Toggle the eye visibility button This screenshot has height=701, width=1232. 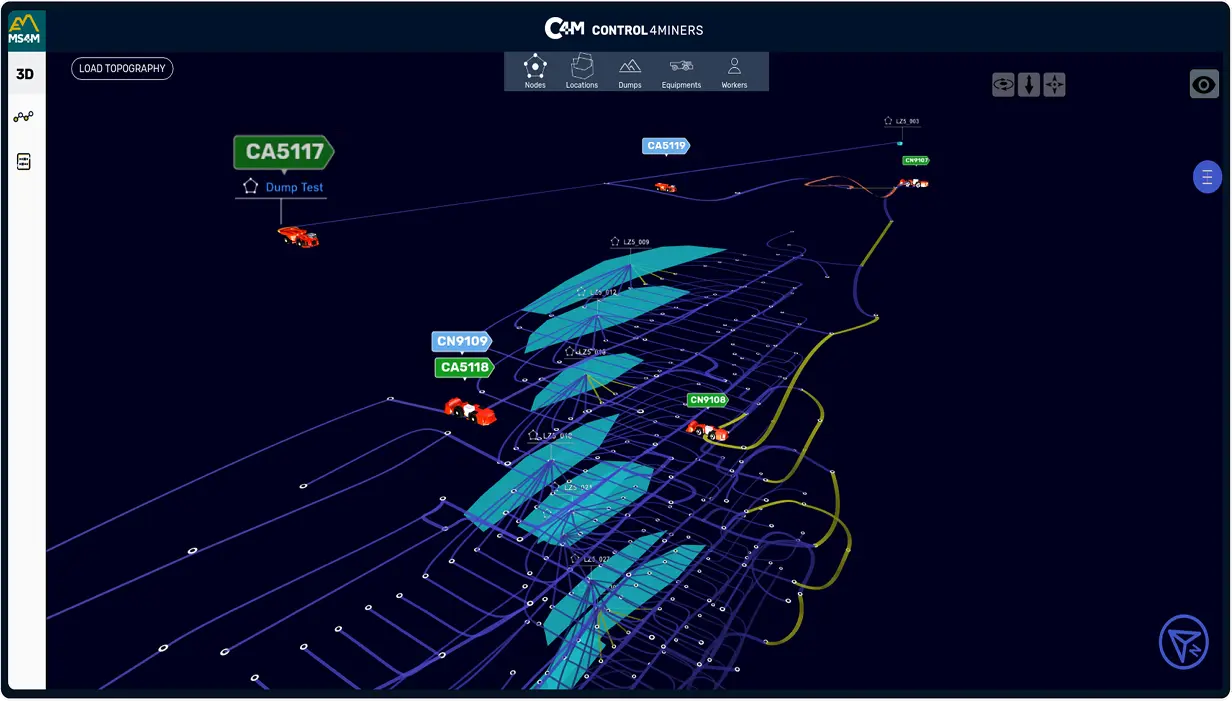click(1204, 84)
